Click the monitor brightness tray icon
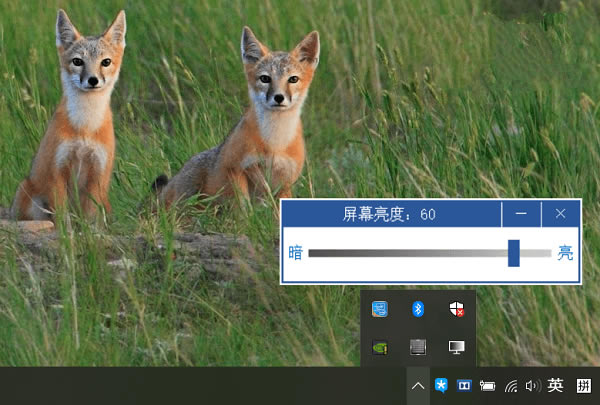 click(457, 348)
